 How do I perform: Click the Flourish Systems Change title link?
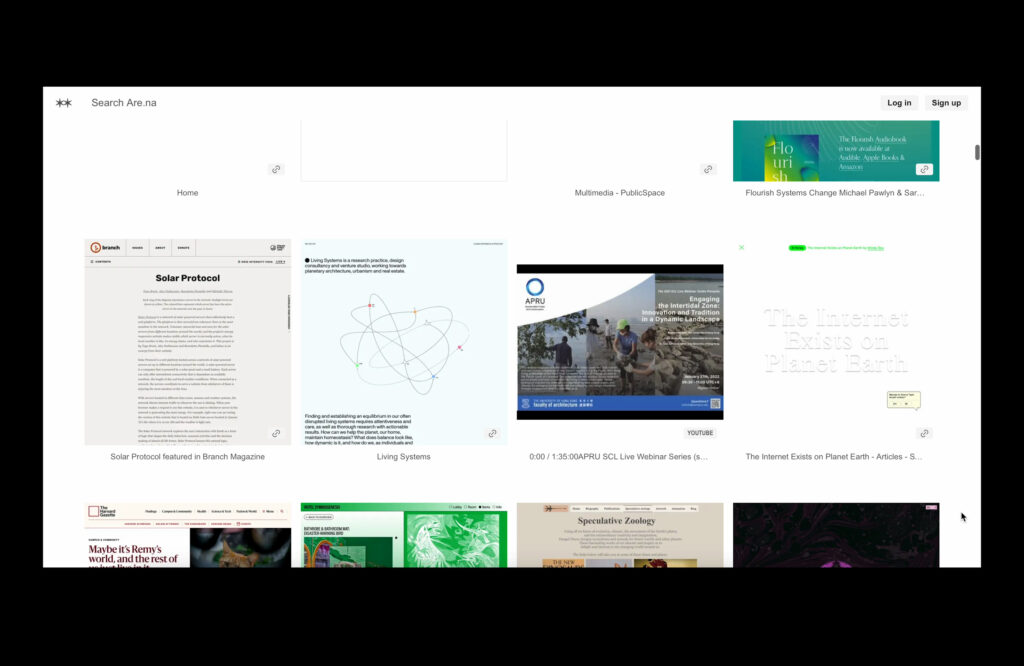point(835,193)
